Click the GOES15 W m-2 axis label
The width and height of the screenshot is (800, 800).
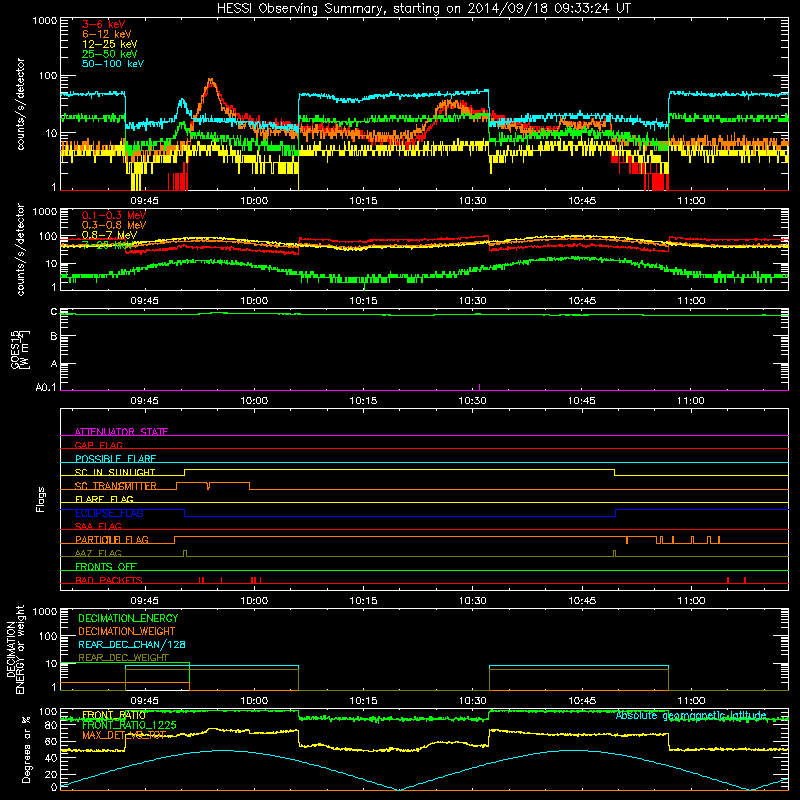(x=20, y=349)
